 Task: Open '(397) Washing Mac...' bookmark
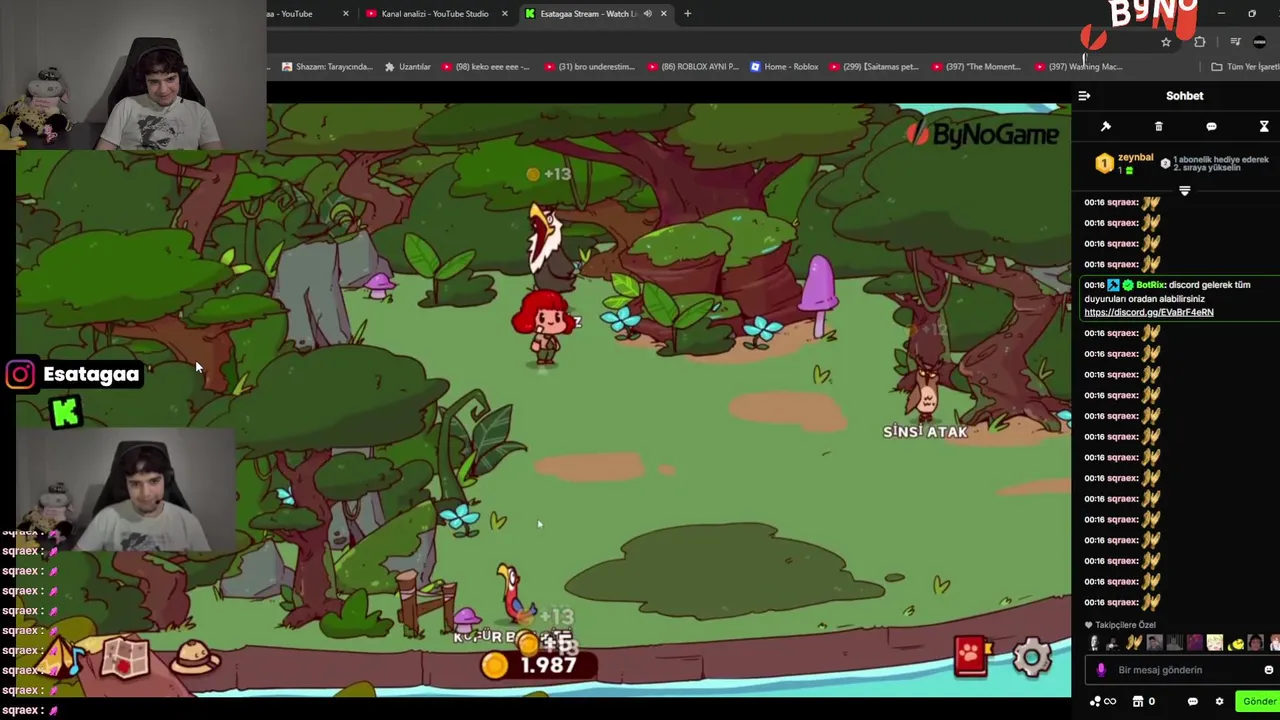tap(1078, 67)
